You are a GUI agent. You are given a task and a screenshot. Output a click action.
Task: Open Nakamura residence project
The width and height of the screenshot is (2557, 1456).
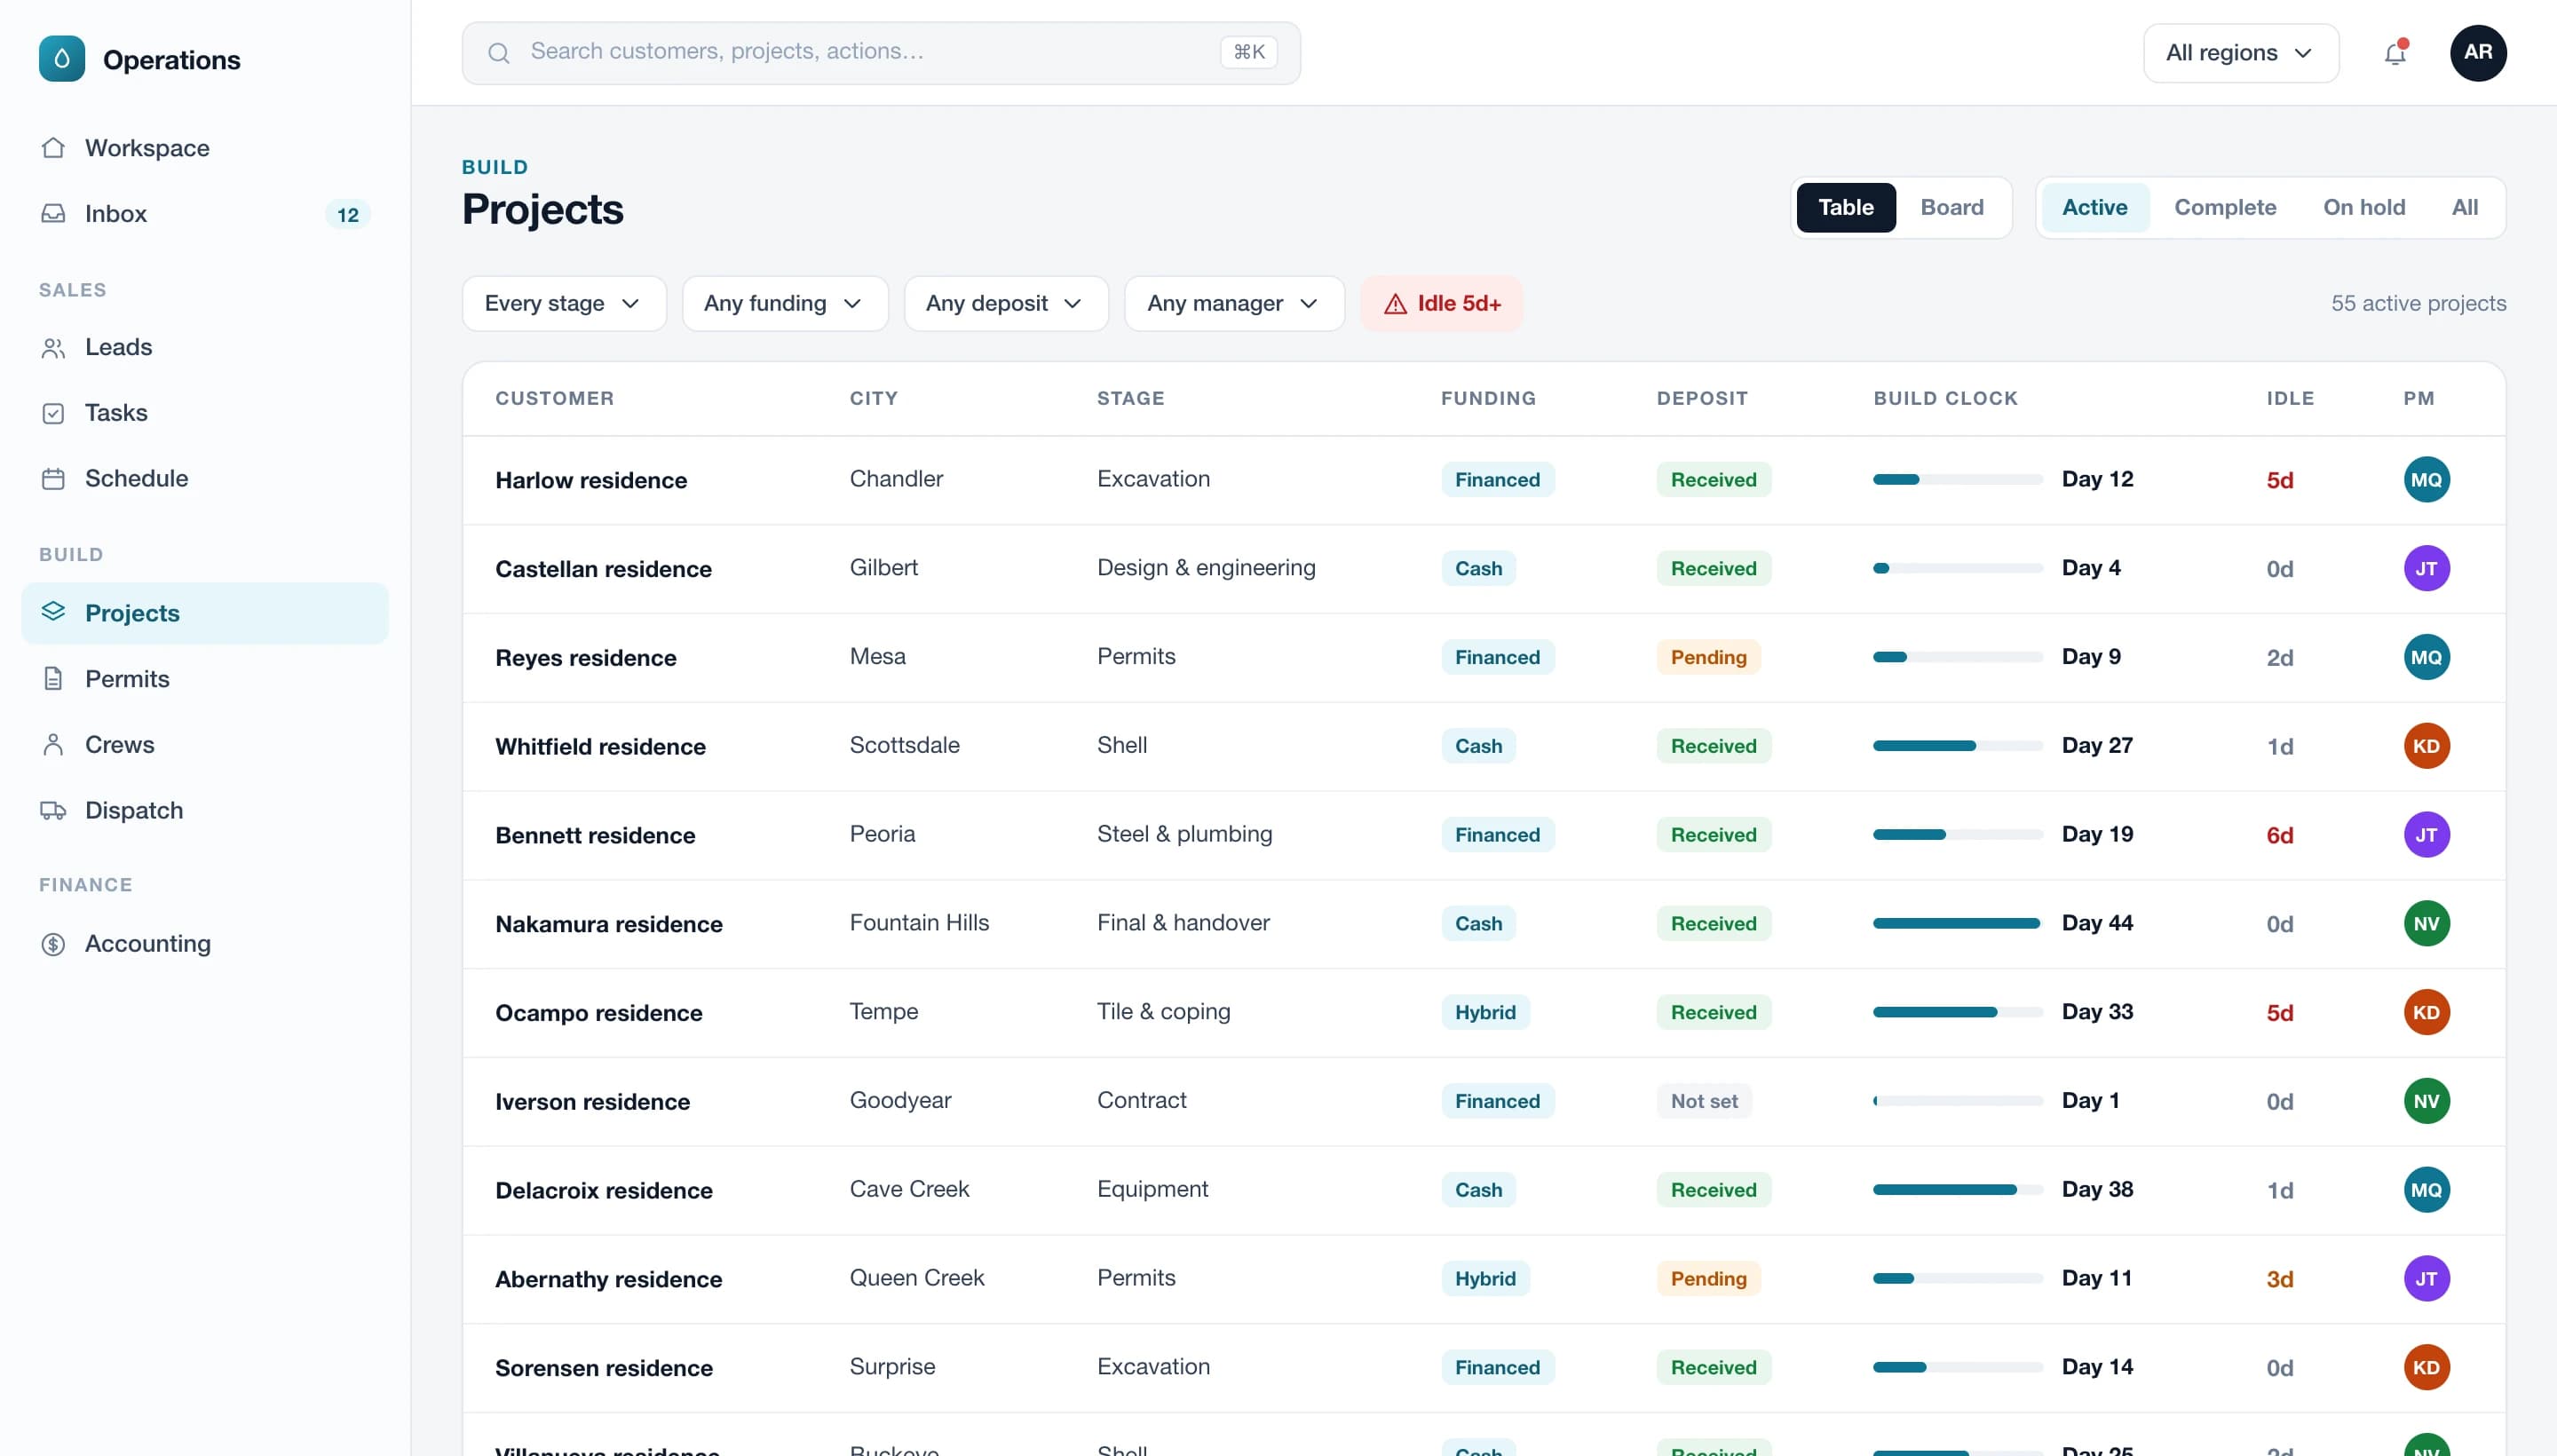pos(1484,924)
